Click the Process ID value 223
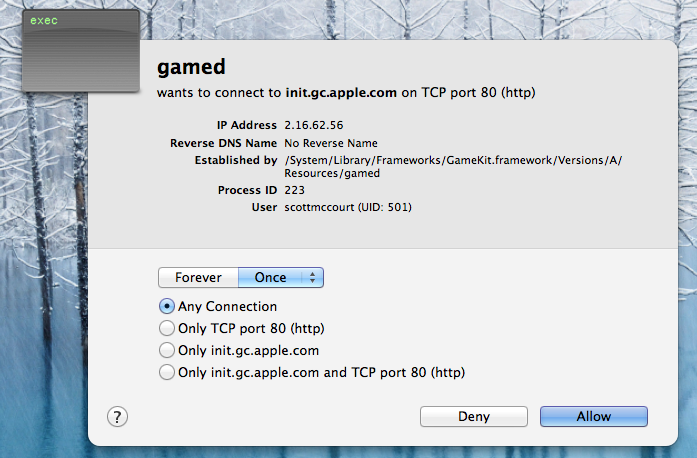The height and width of the screenshot is (458, 697). [x=295, y=190]
